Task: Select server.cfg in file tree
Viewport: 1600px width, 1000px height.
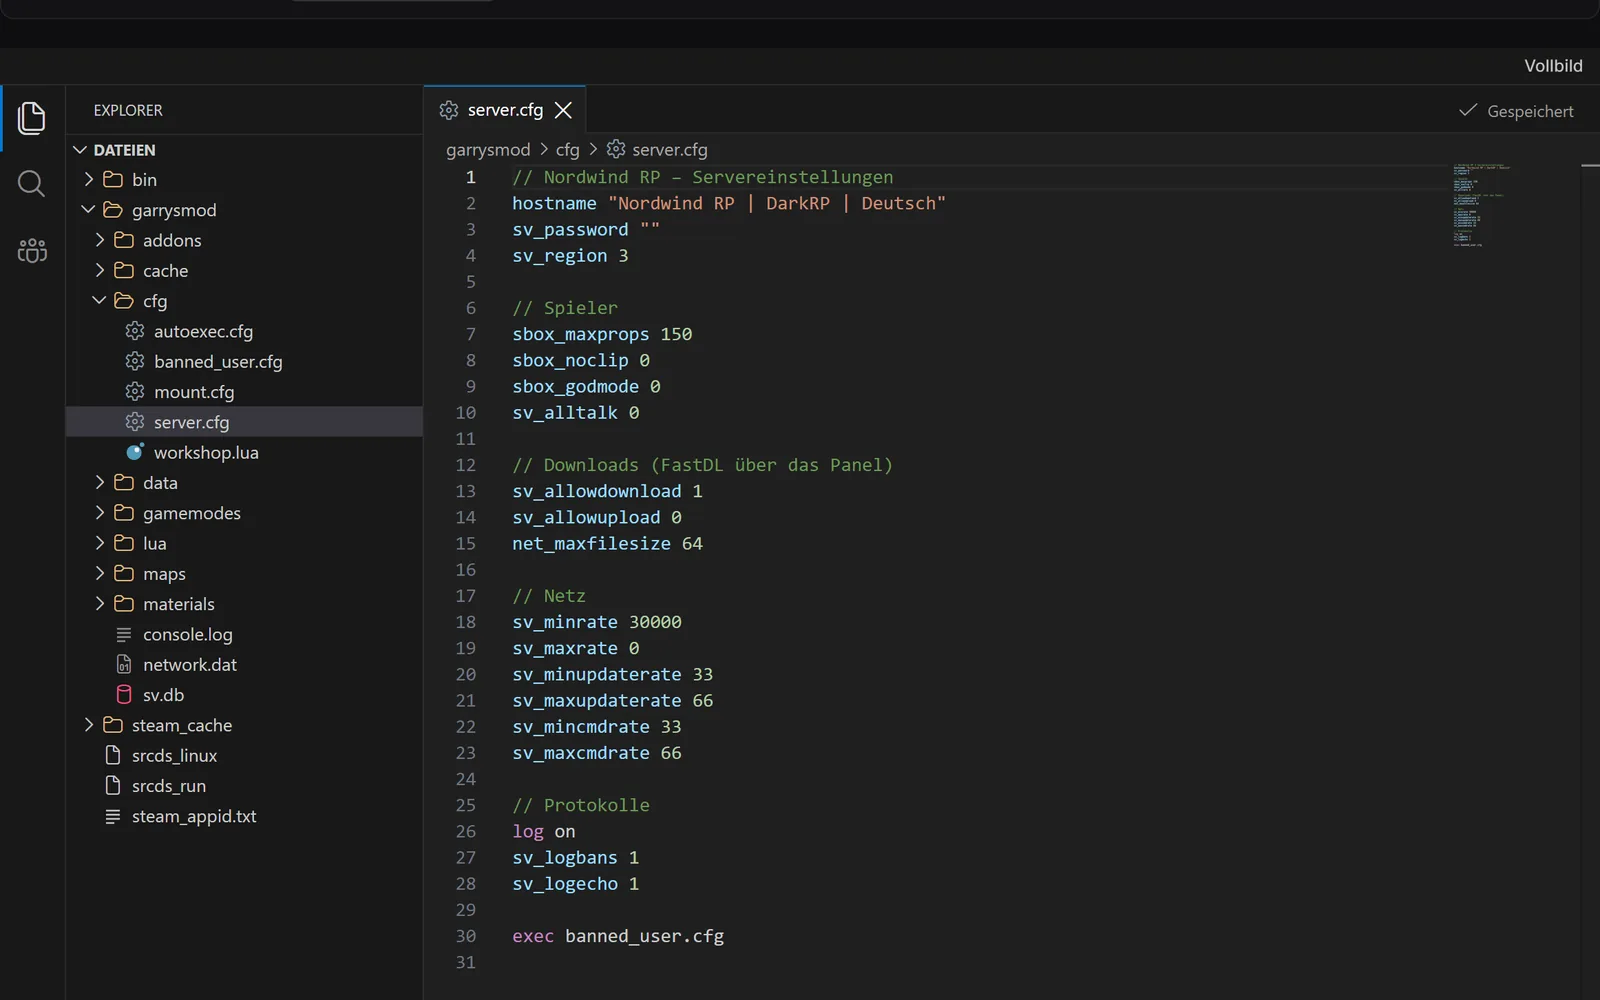Action: pyautogui.click(x=244, y=422)
